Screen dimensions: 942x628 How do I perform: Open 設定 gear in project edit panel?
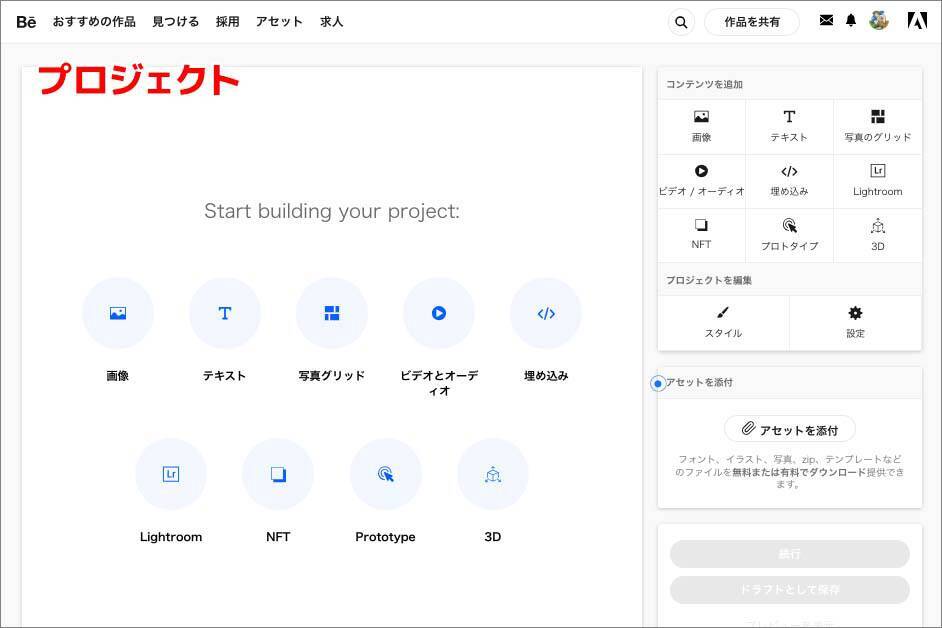pyautogui.click(x=855, y=322)
